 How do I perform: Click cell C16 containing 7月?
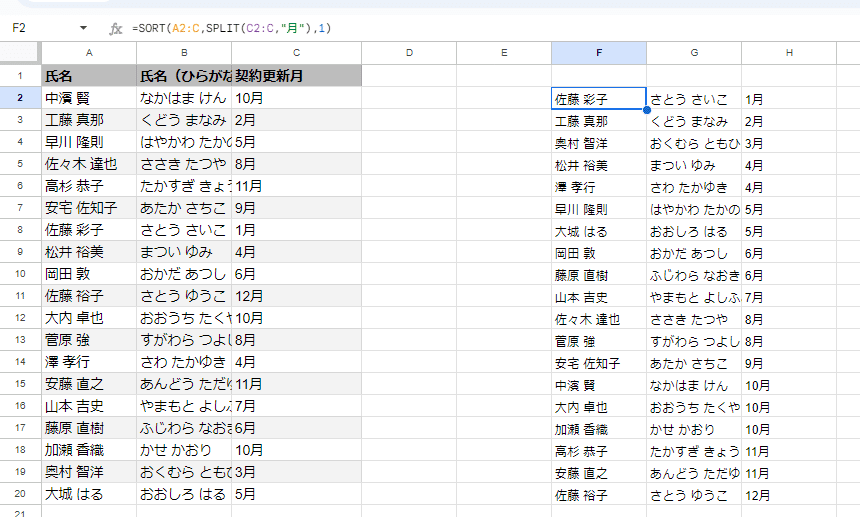[x=296, y=406]
